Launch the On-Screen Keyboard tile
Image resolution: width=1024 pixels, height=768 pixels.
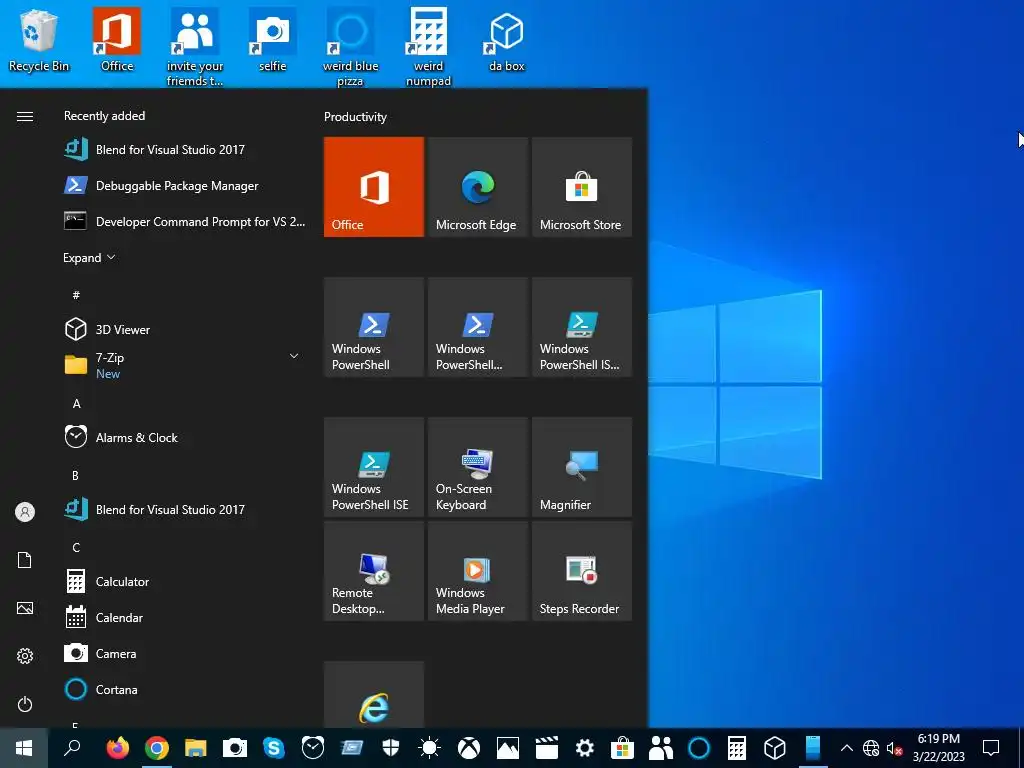477,467
